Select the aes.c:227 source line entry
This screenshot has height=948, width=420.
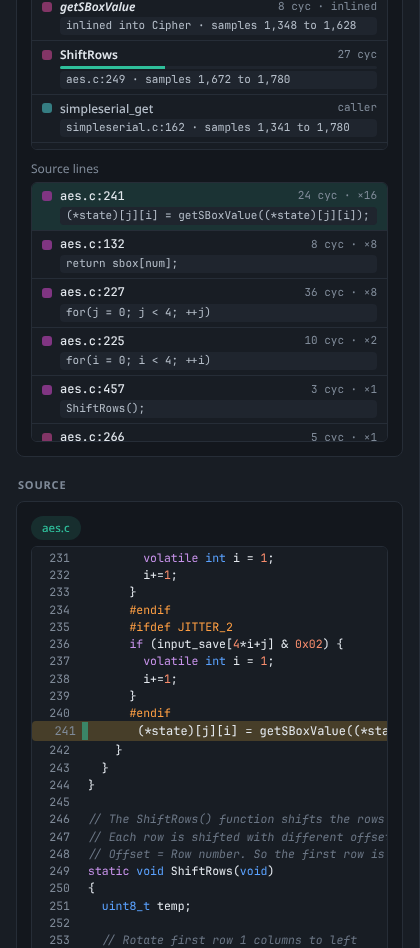(x=209, y=303)
